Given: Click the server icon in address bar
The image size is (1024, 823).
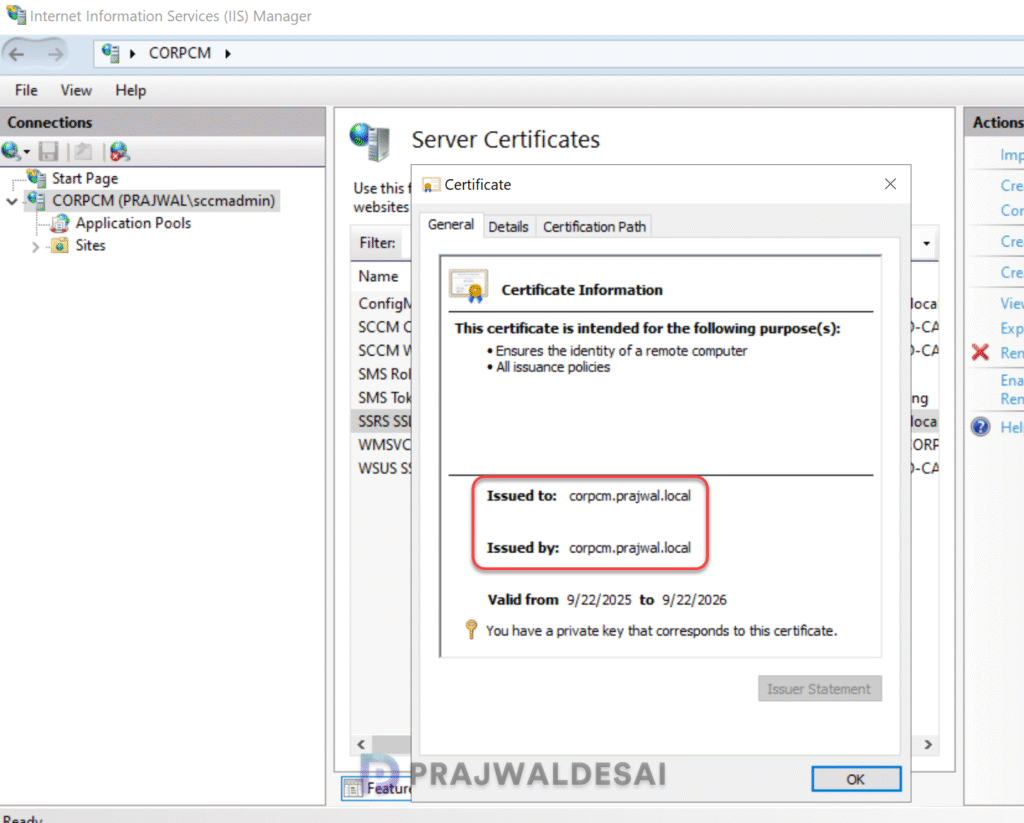Looking at the screenshot, I should pyautogui.click(x=110, y=53).
